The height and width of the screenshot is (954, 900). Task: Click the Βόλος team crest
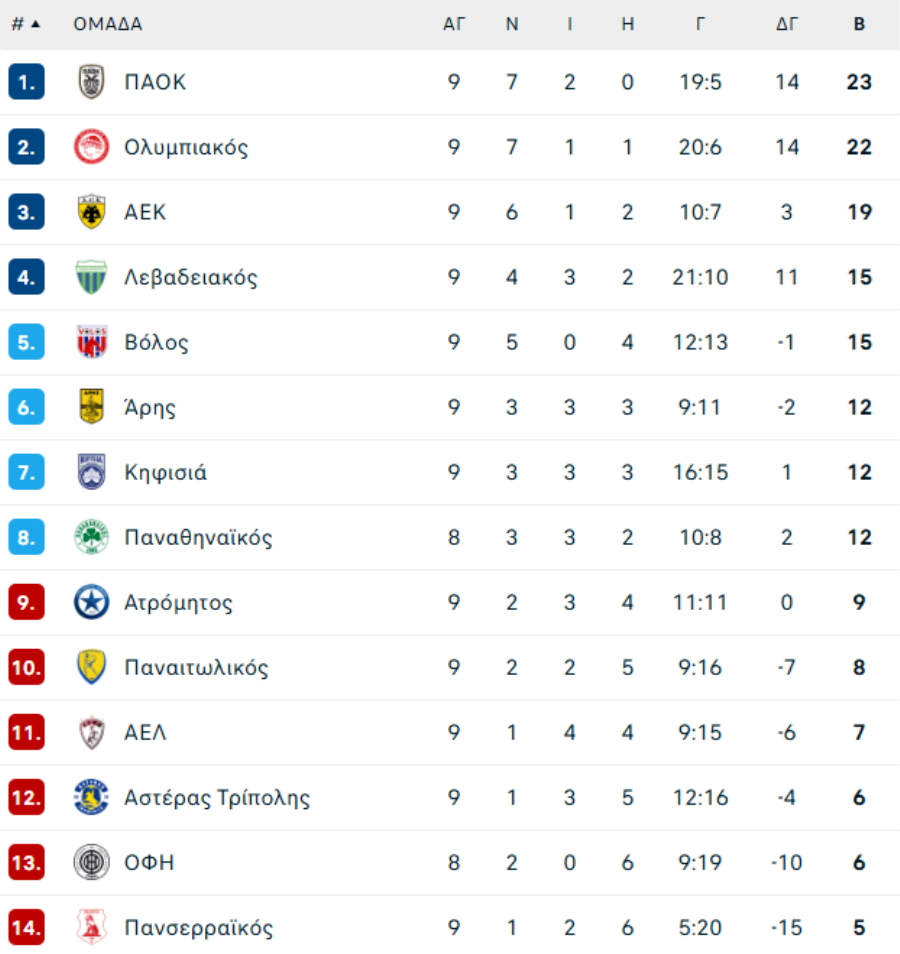click(x=92, y=342)
